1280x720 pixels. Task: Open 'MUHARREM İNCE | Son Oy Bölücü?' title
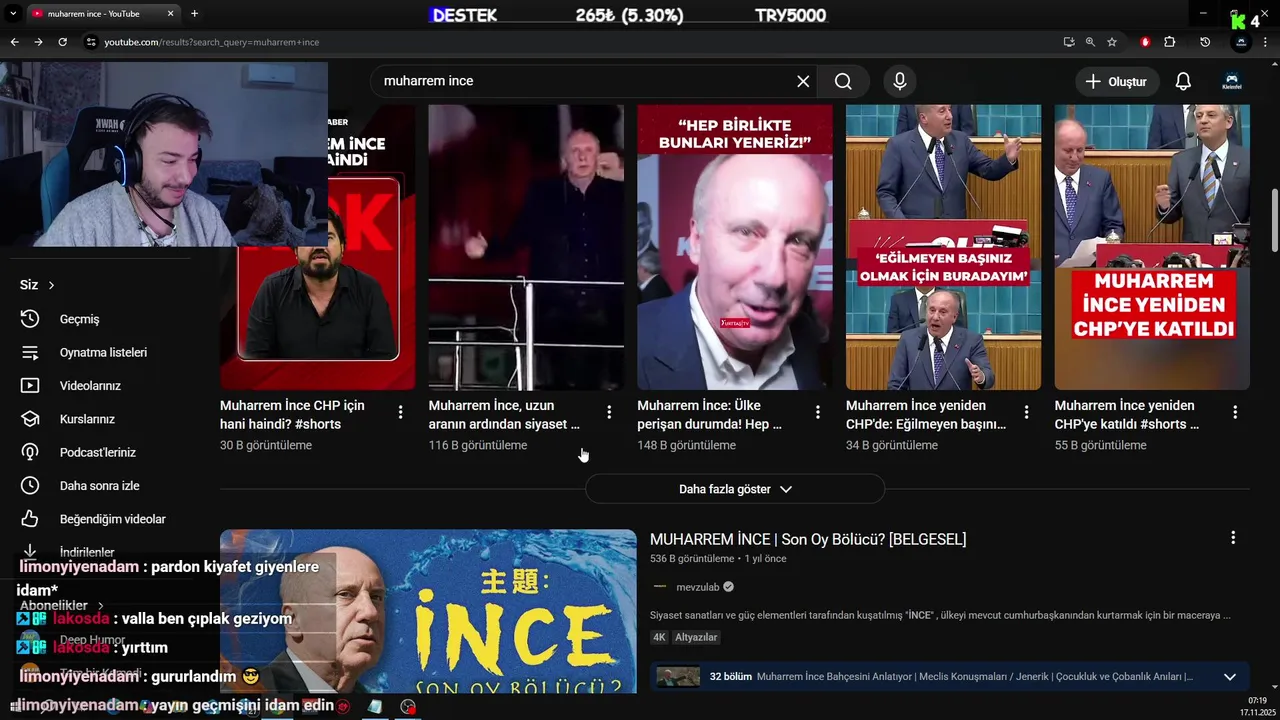tap(808, 539)
